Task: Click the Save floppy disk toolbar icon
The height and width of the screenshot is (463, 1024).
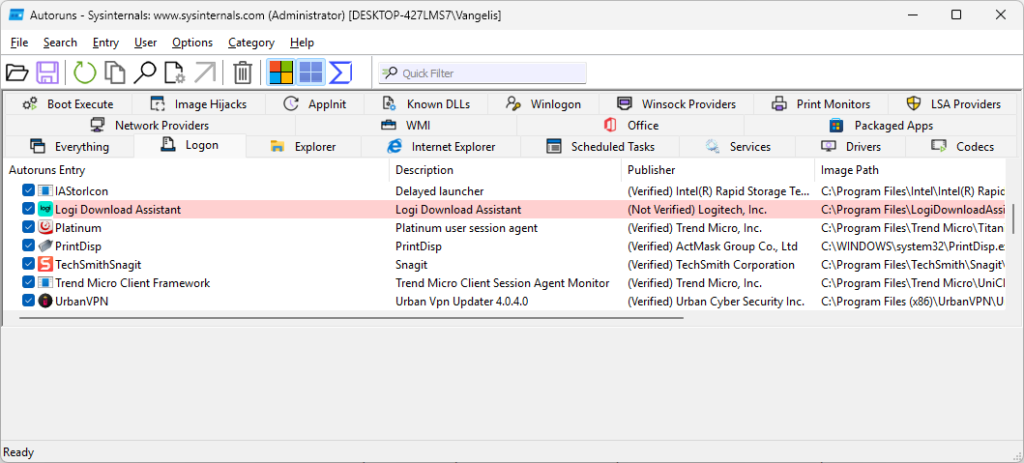Action: 47,72
